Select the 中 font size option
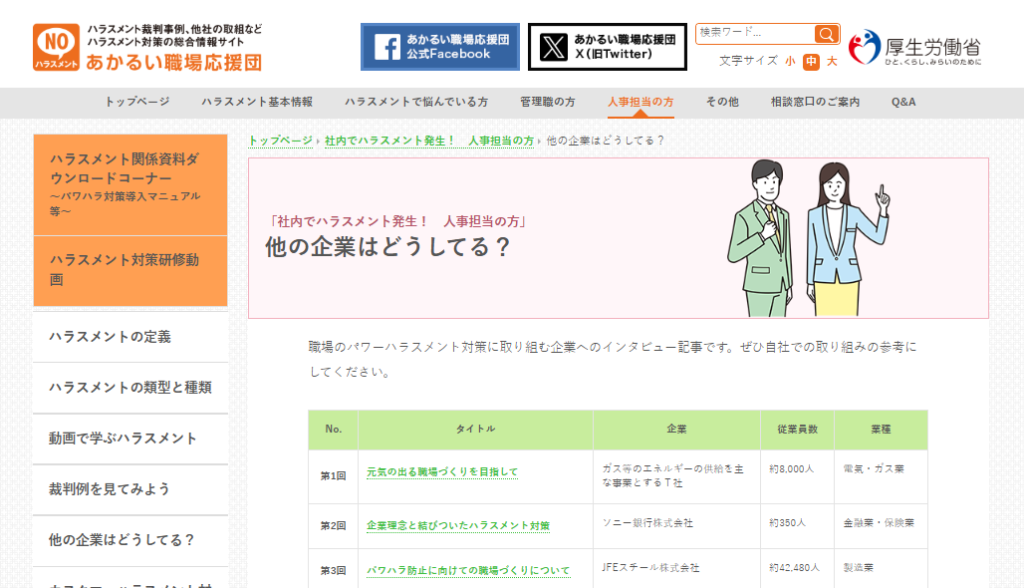The height and width of the screenshot is (588, 1024). coord(813,61)
